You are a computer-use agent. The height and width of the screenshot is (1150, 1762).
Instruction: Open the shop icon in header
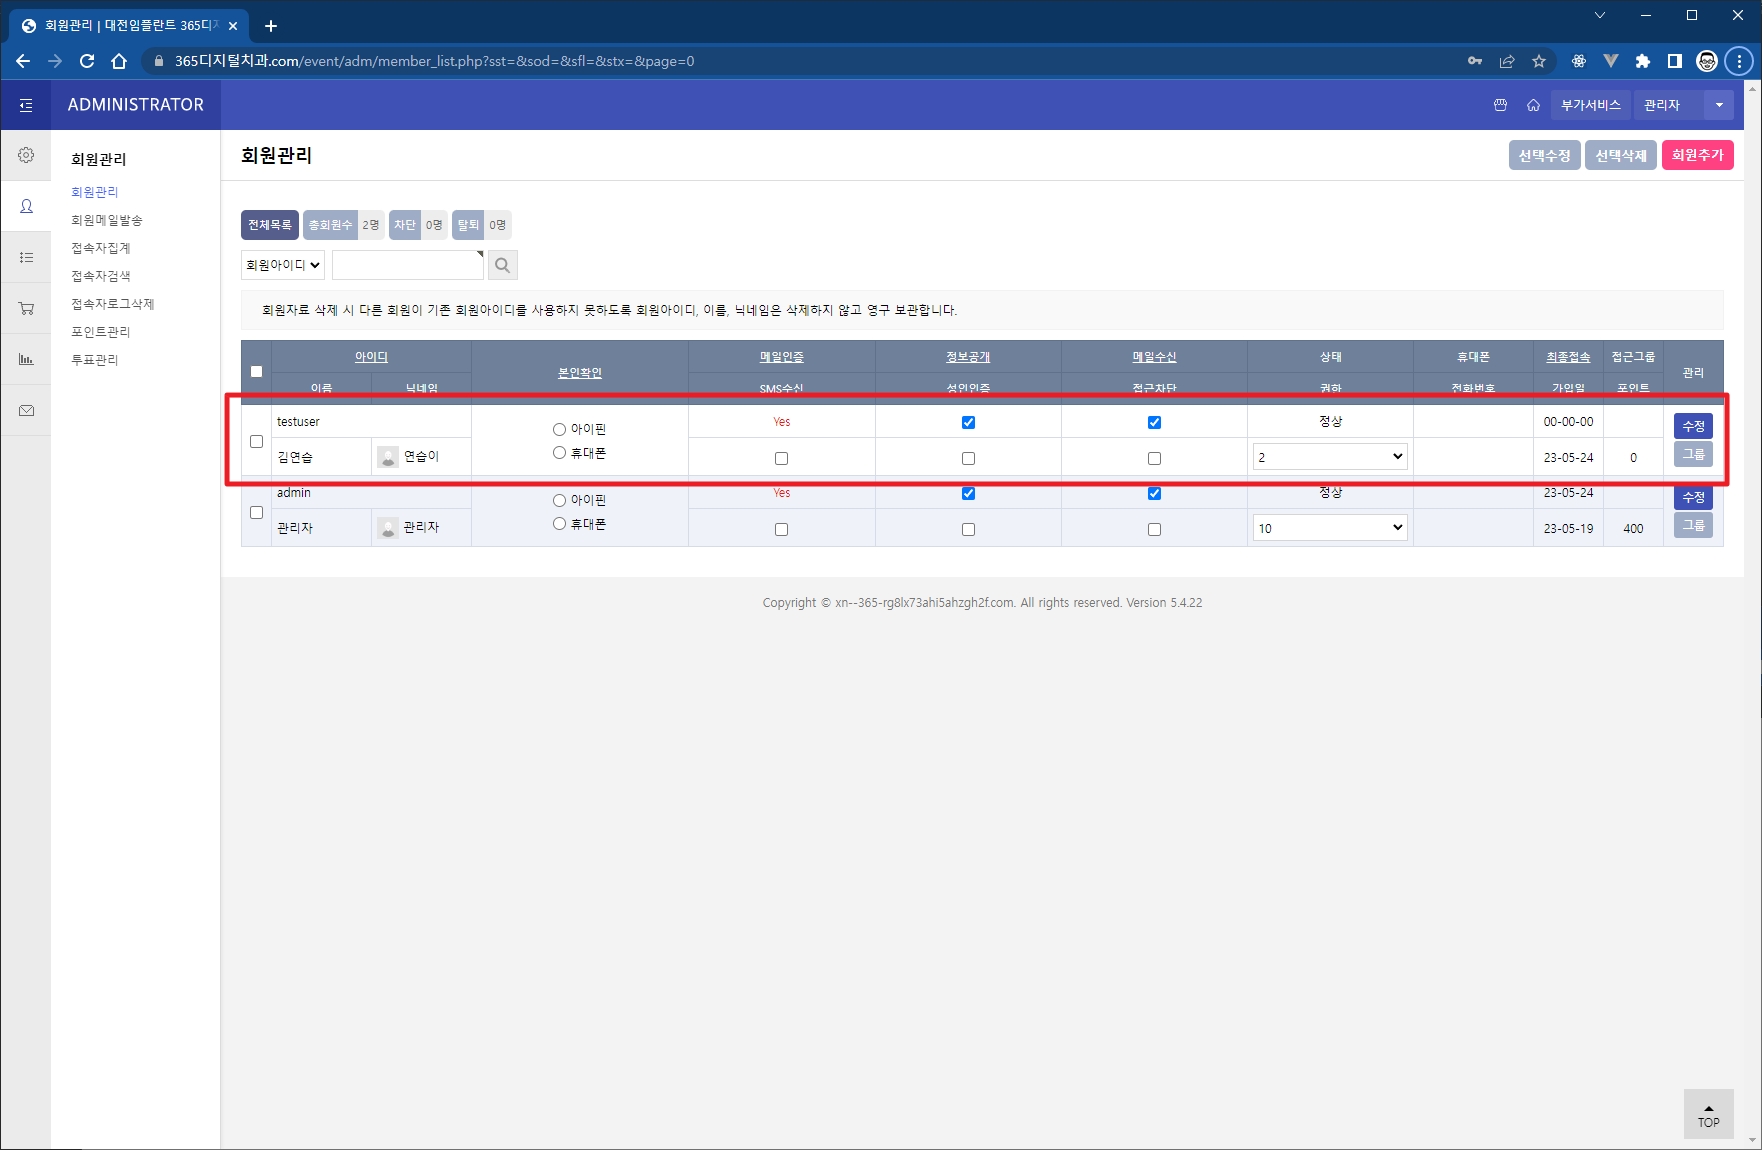click(1500, 105)
